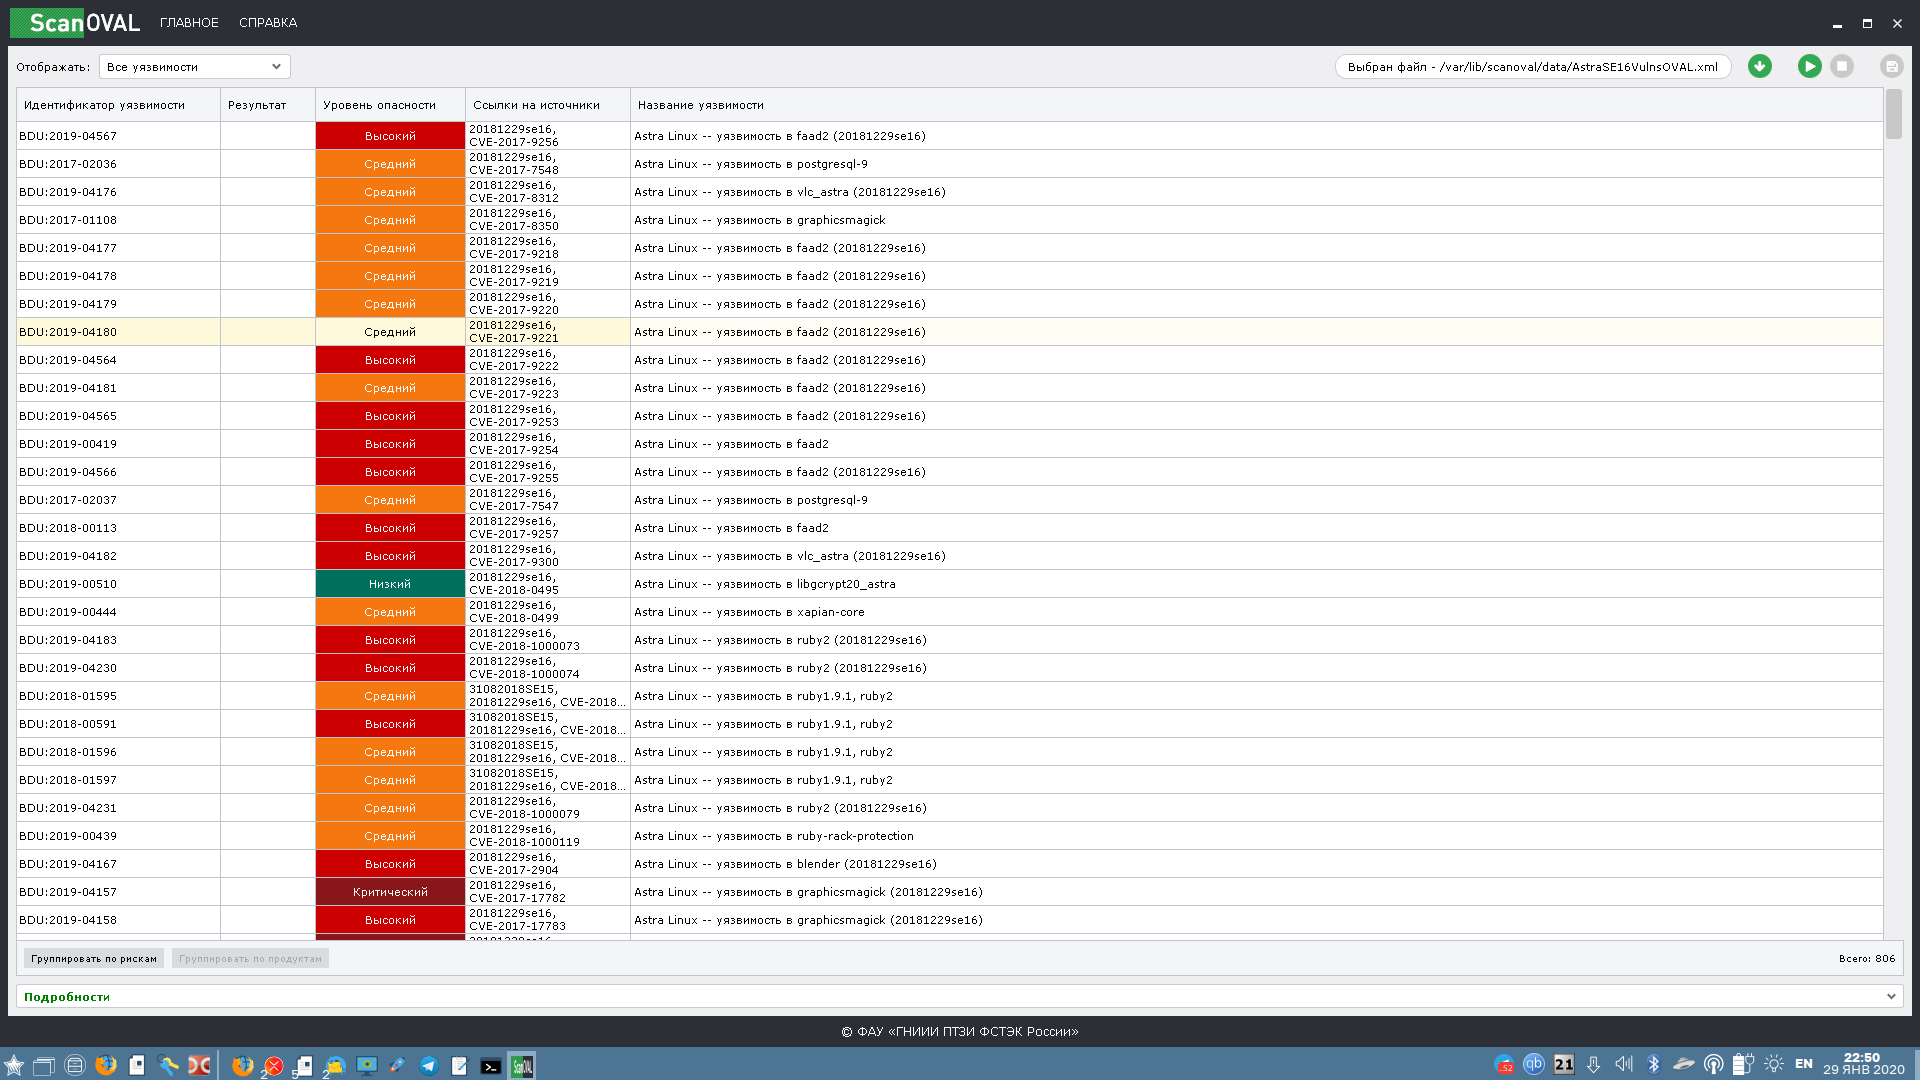The image size is (1920, 1080).
Task: Click the Высокий severity cell of BDU:2019-04564
Action: click(x=390, y=360)
